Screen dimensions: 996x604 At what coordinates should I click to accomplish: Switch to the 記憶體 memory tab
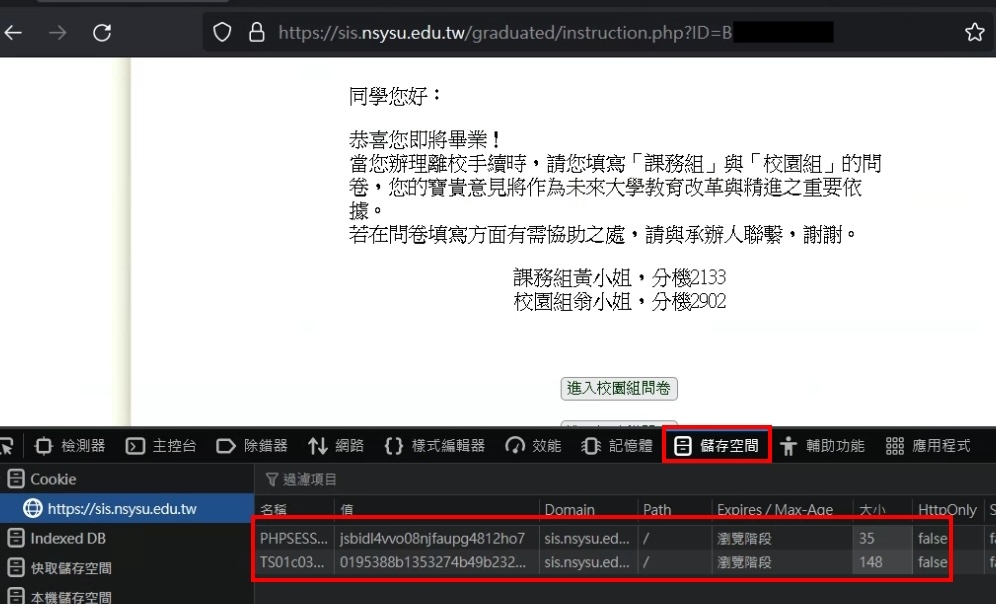point(617,446)
